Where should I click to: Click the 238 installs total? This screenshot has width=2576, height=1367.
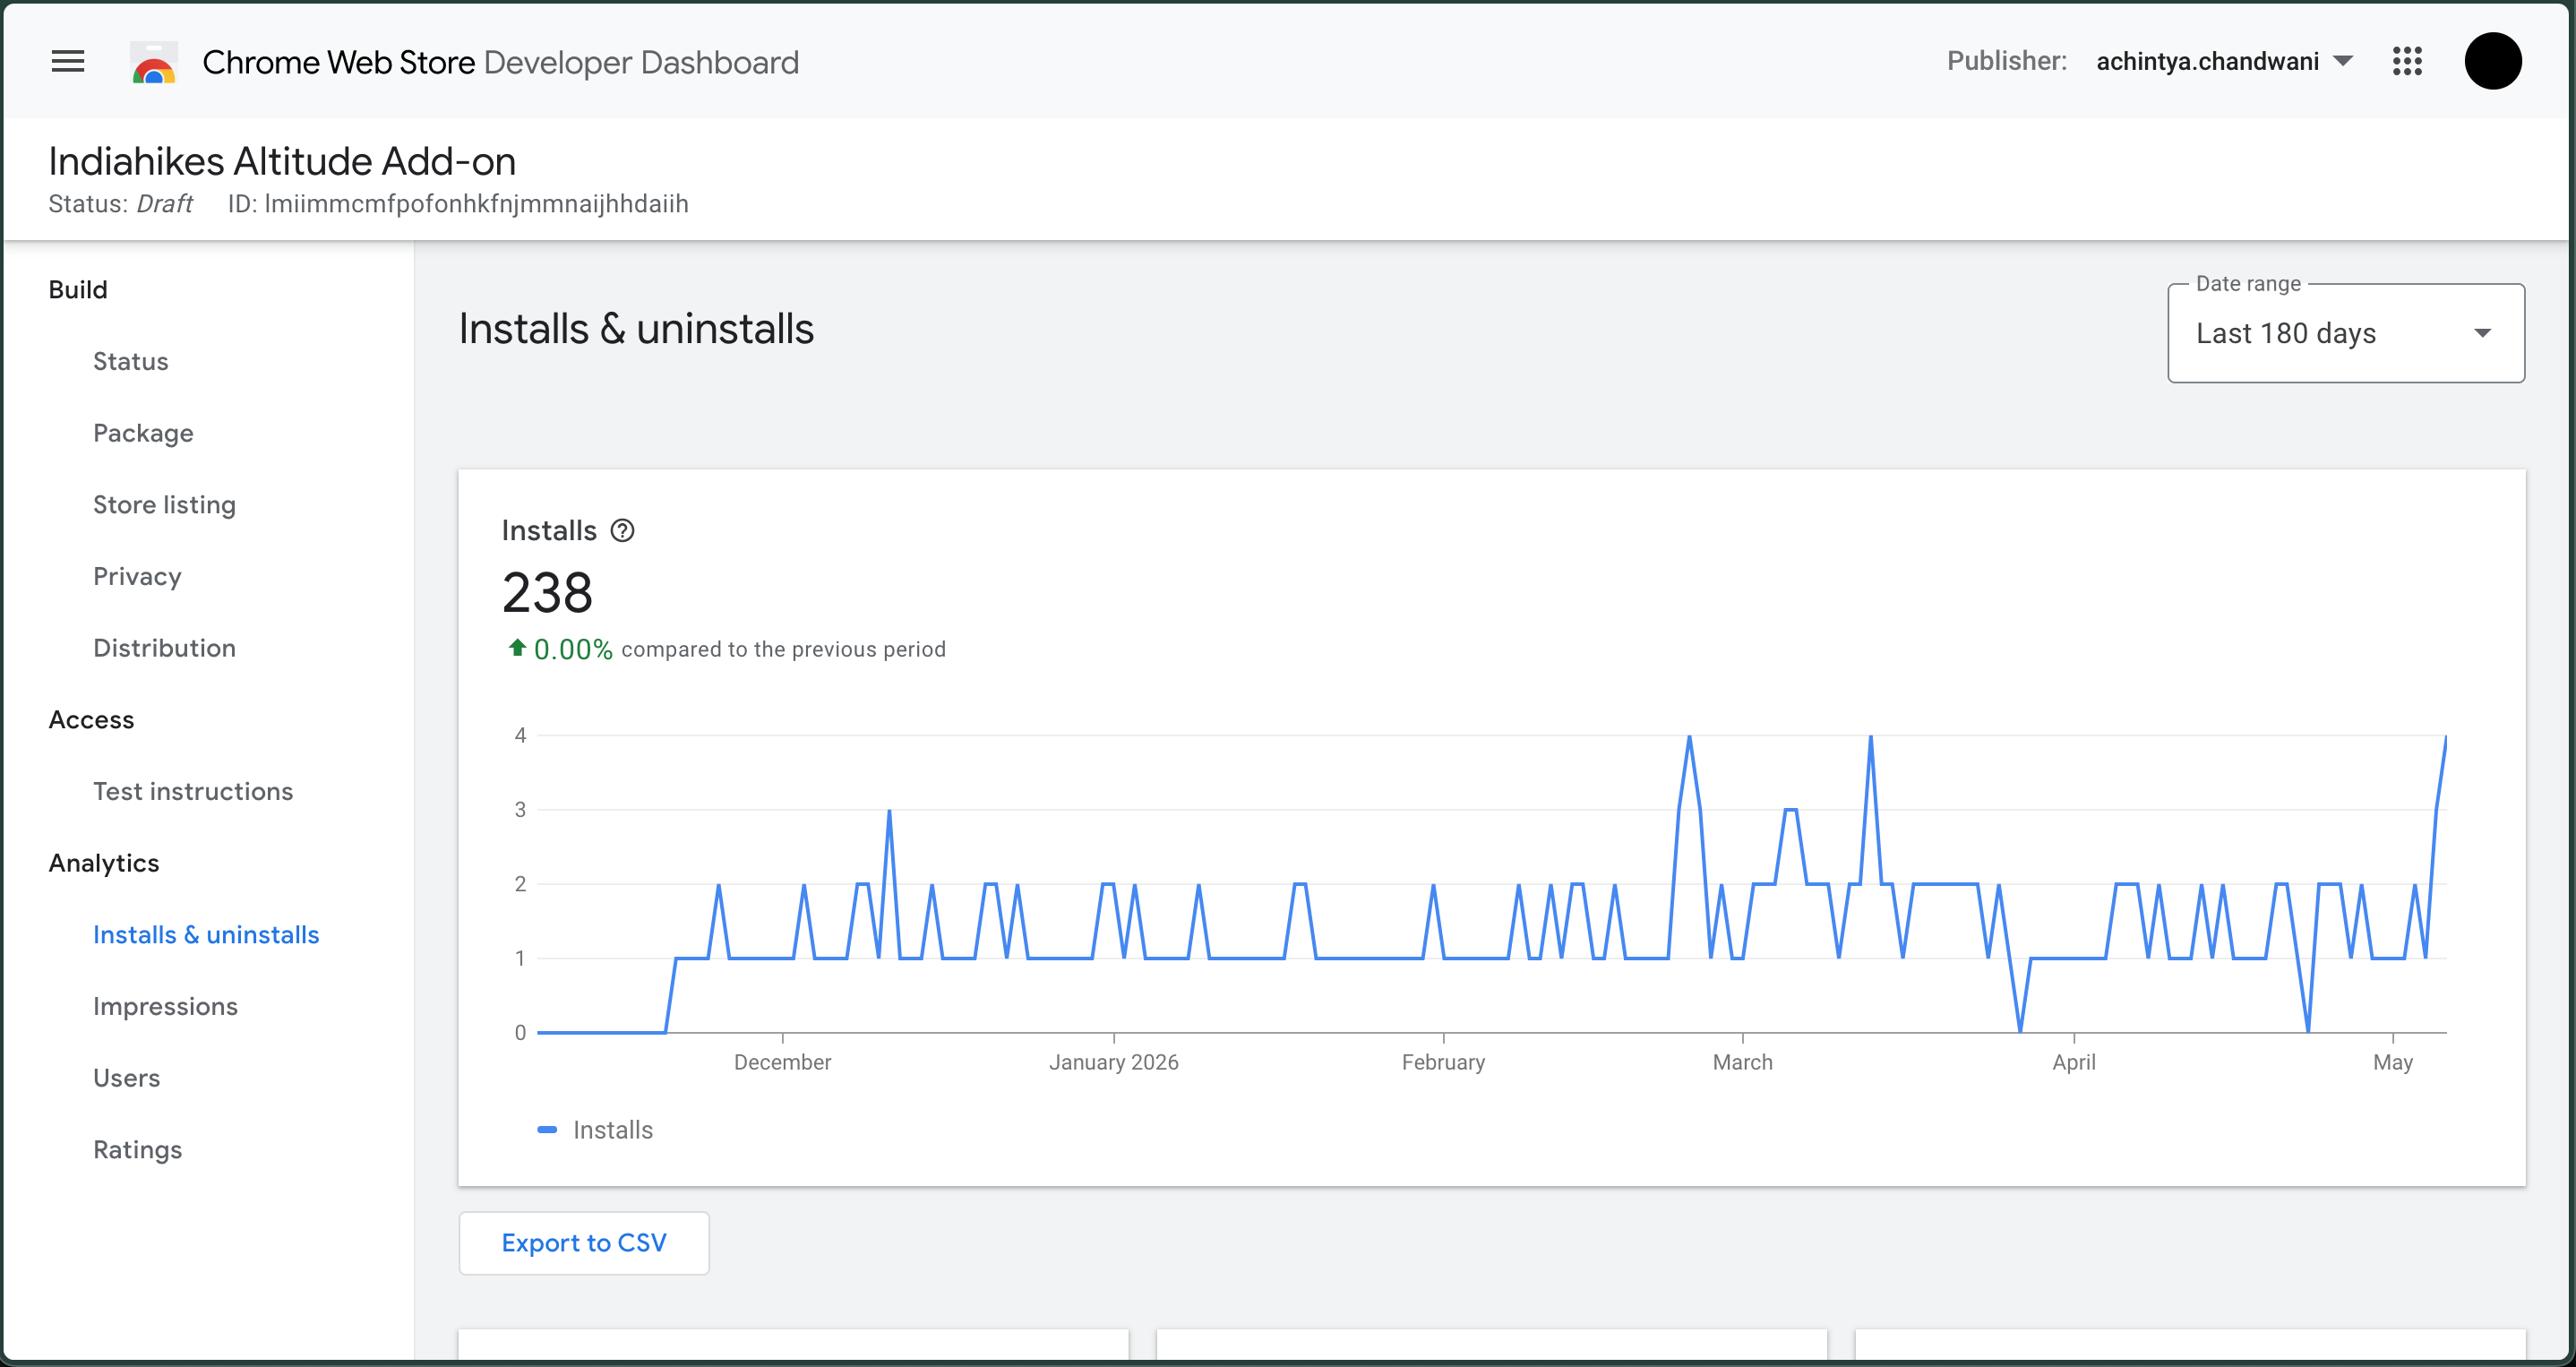tap(547, 592)
